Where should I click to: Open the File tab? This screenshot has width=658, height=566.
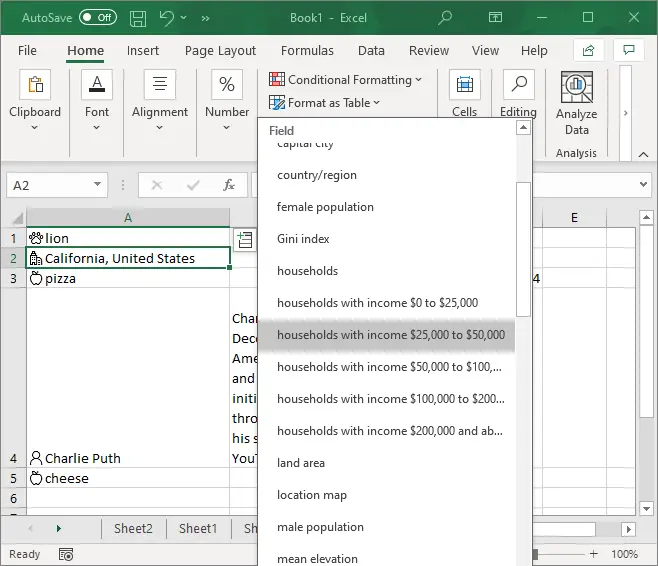pos(27,50)
